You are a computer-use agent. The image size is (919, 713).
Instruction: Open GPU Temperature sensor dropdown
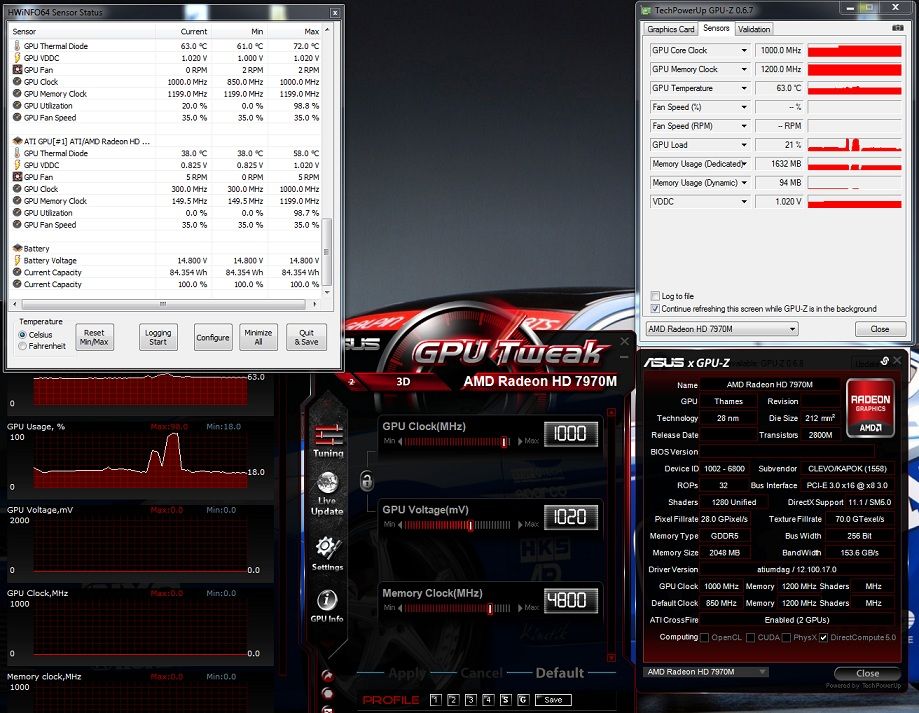744,88
